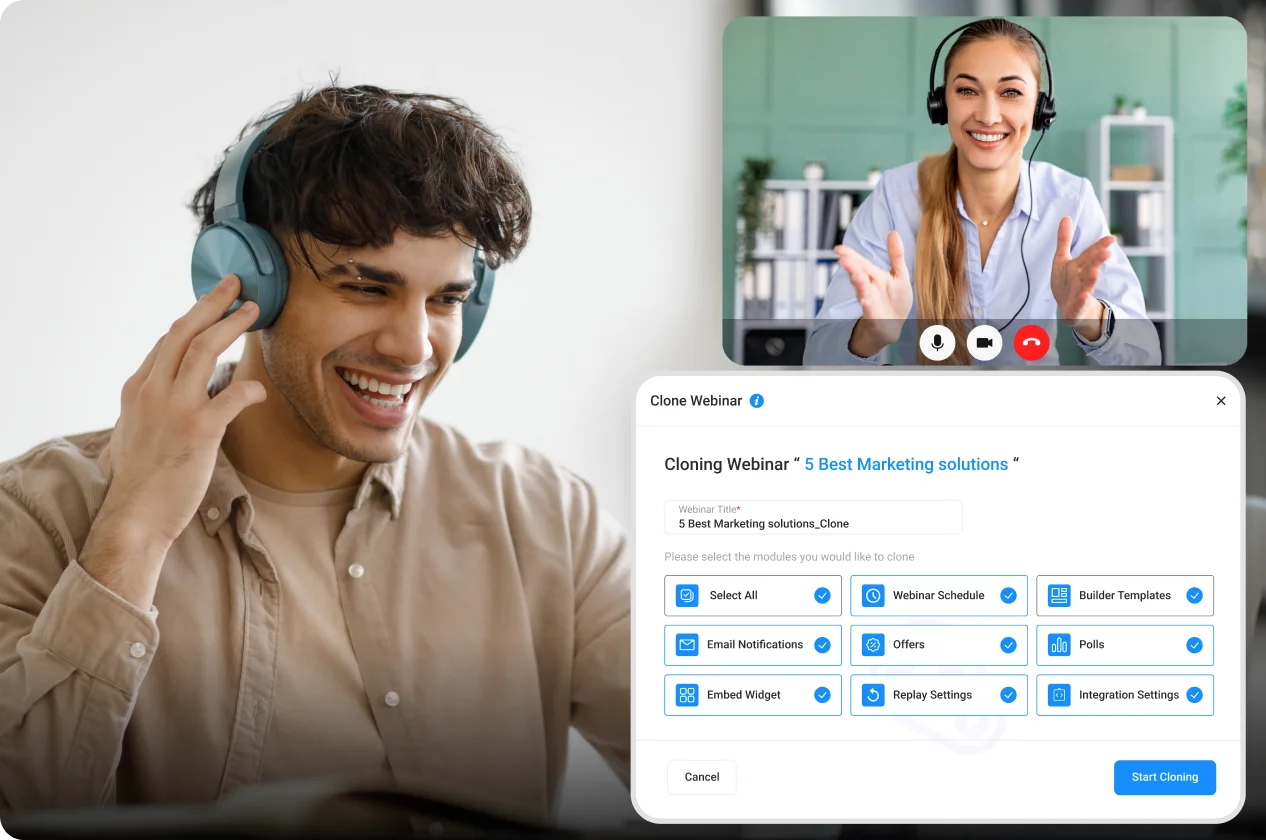Deselect the Polls module checkmark

[1194, 645]
